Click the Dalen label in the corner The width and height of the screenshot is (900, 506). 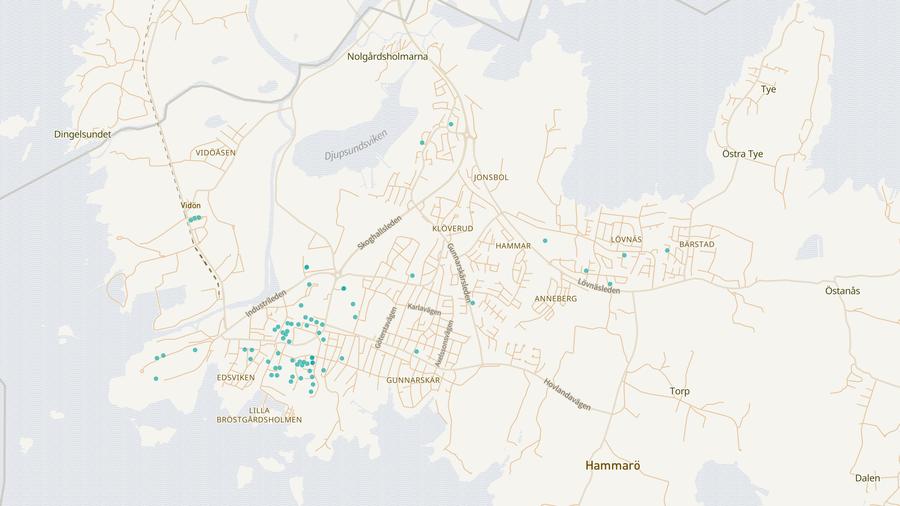pyautogui.click(x=867, y=478)
